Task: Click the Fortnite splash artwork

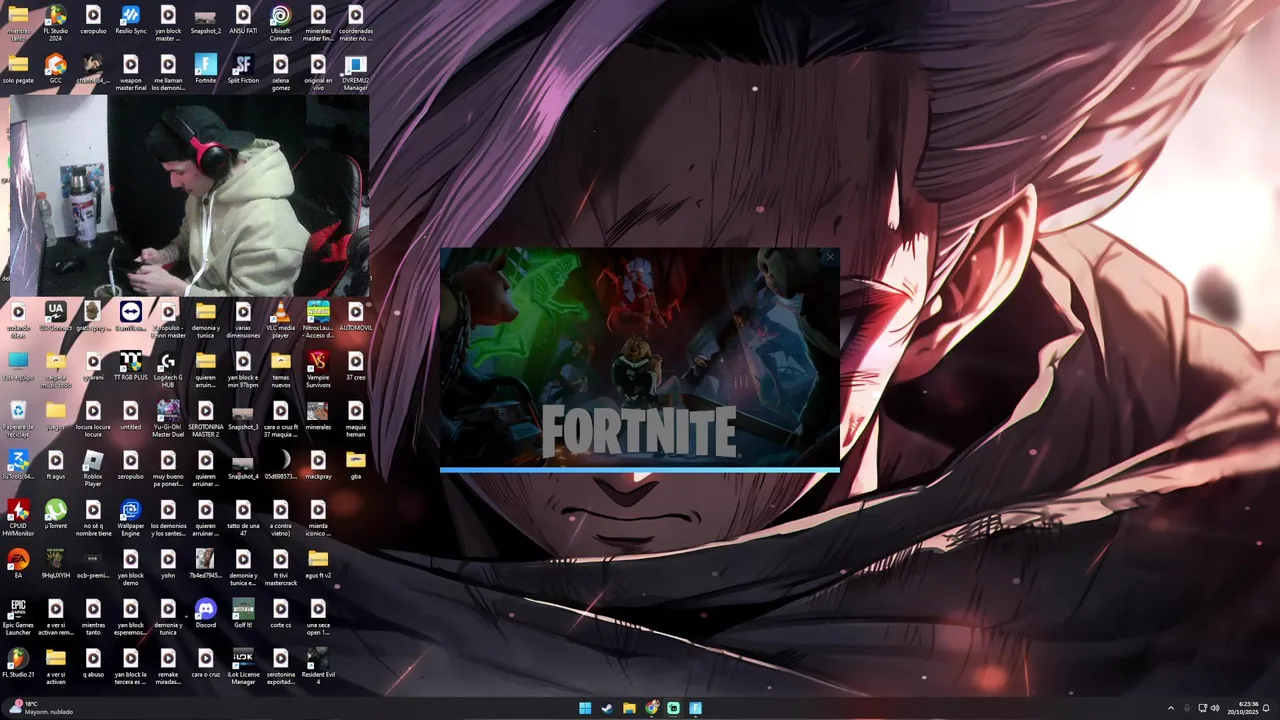Action: (640, 357)
